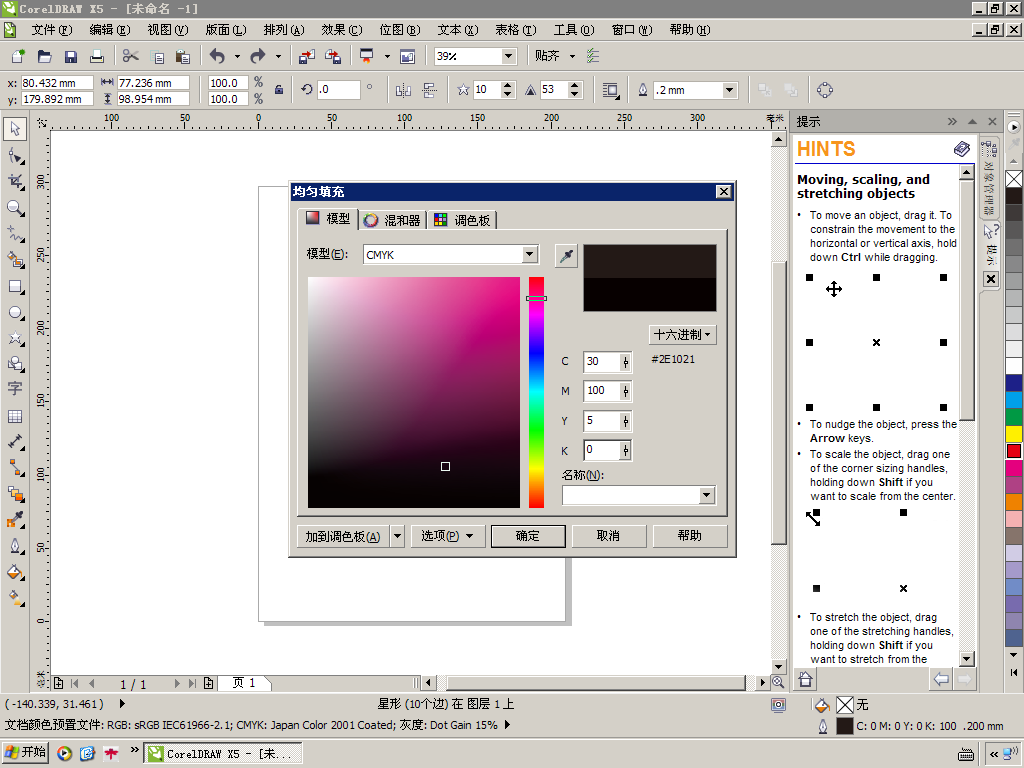Open the Outline pen tool flyout
Image resolution: width=1024 pixels, height=768 pixels.
pyautogui.click(x=15, y=546)
